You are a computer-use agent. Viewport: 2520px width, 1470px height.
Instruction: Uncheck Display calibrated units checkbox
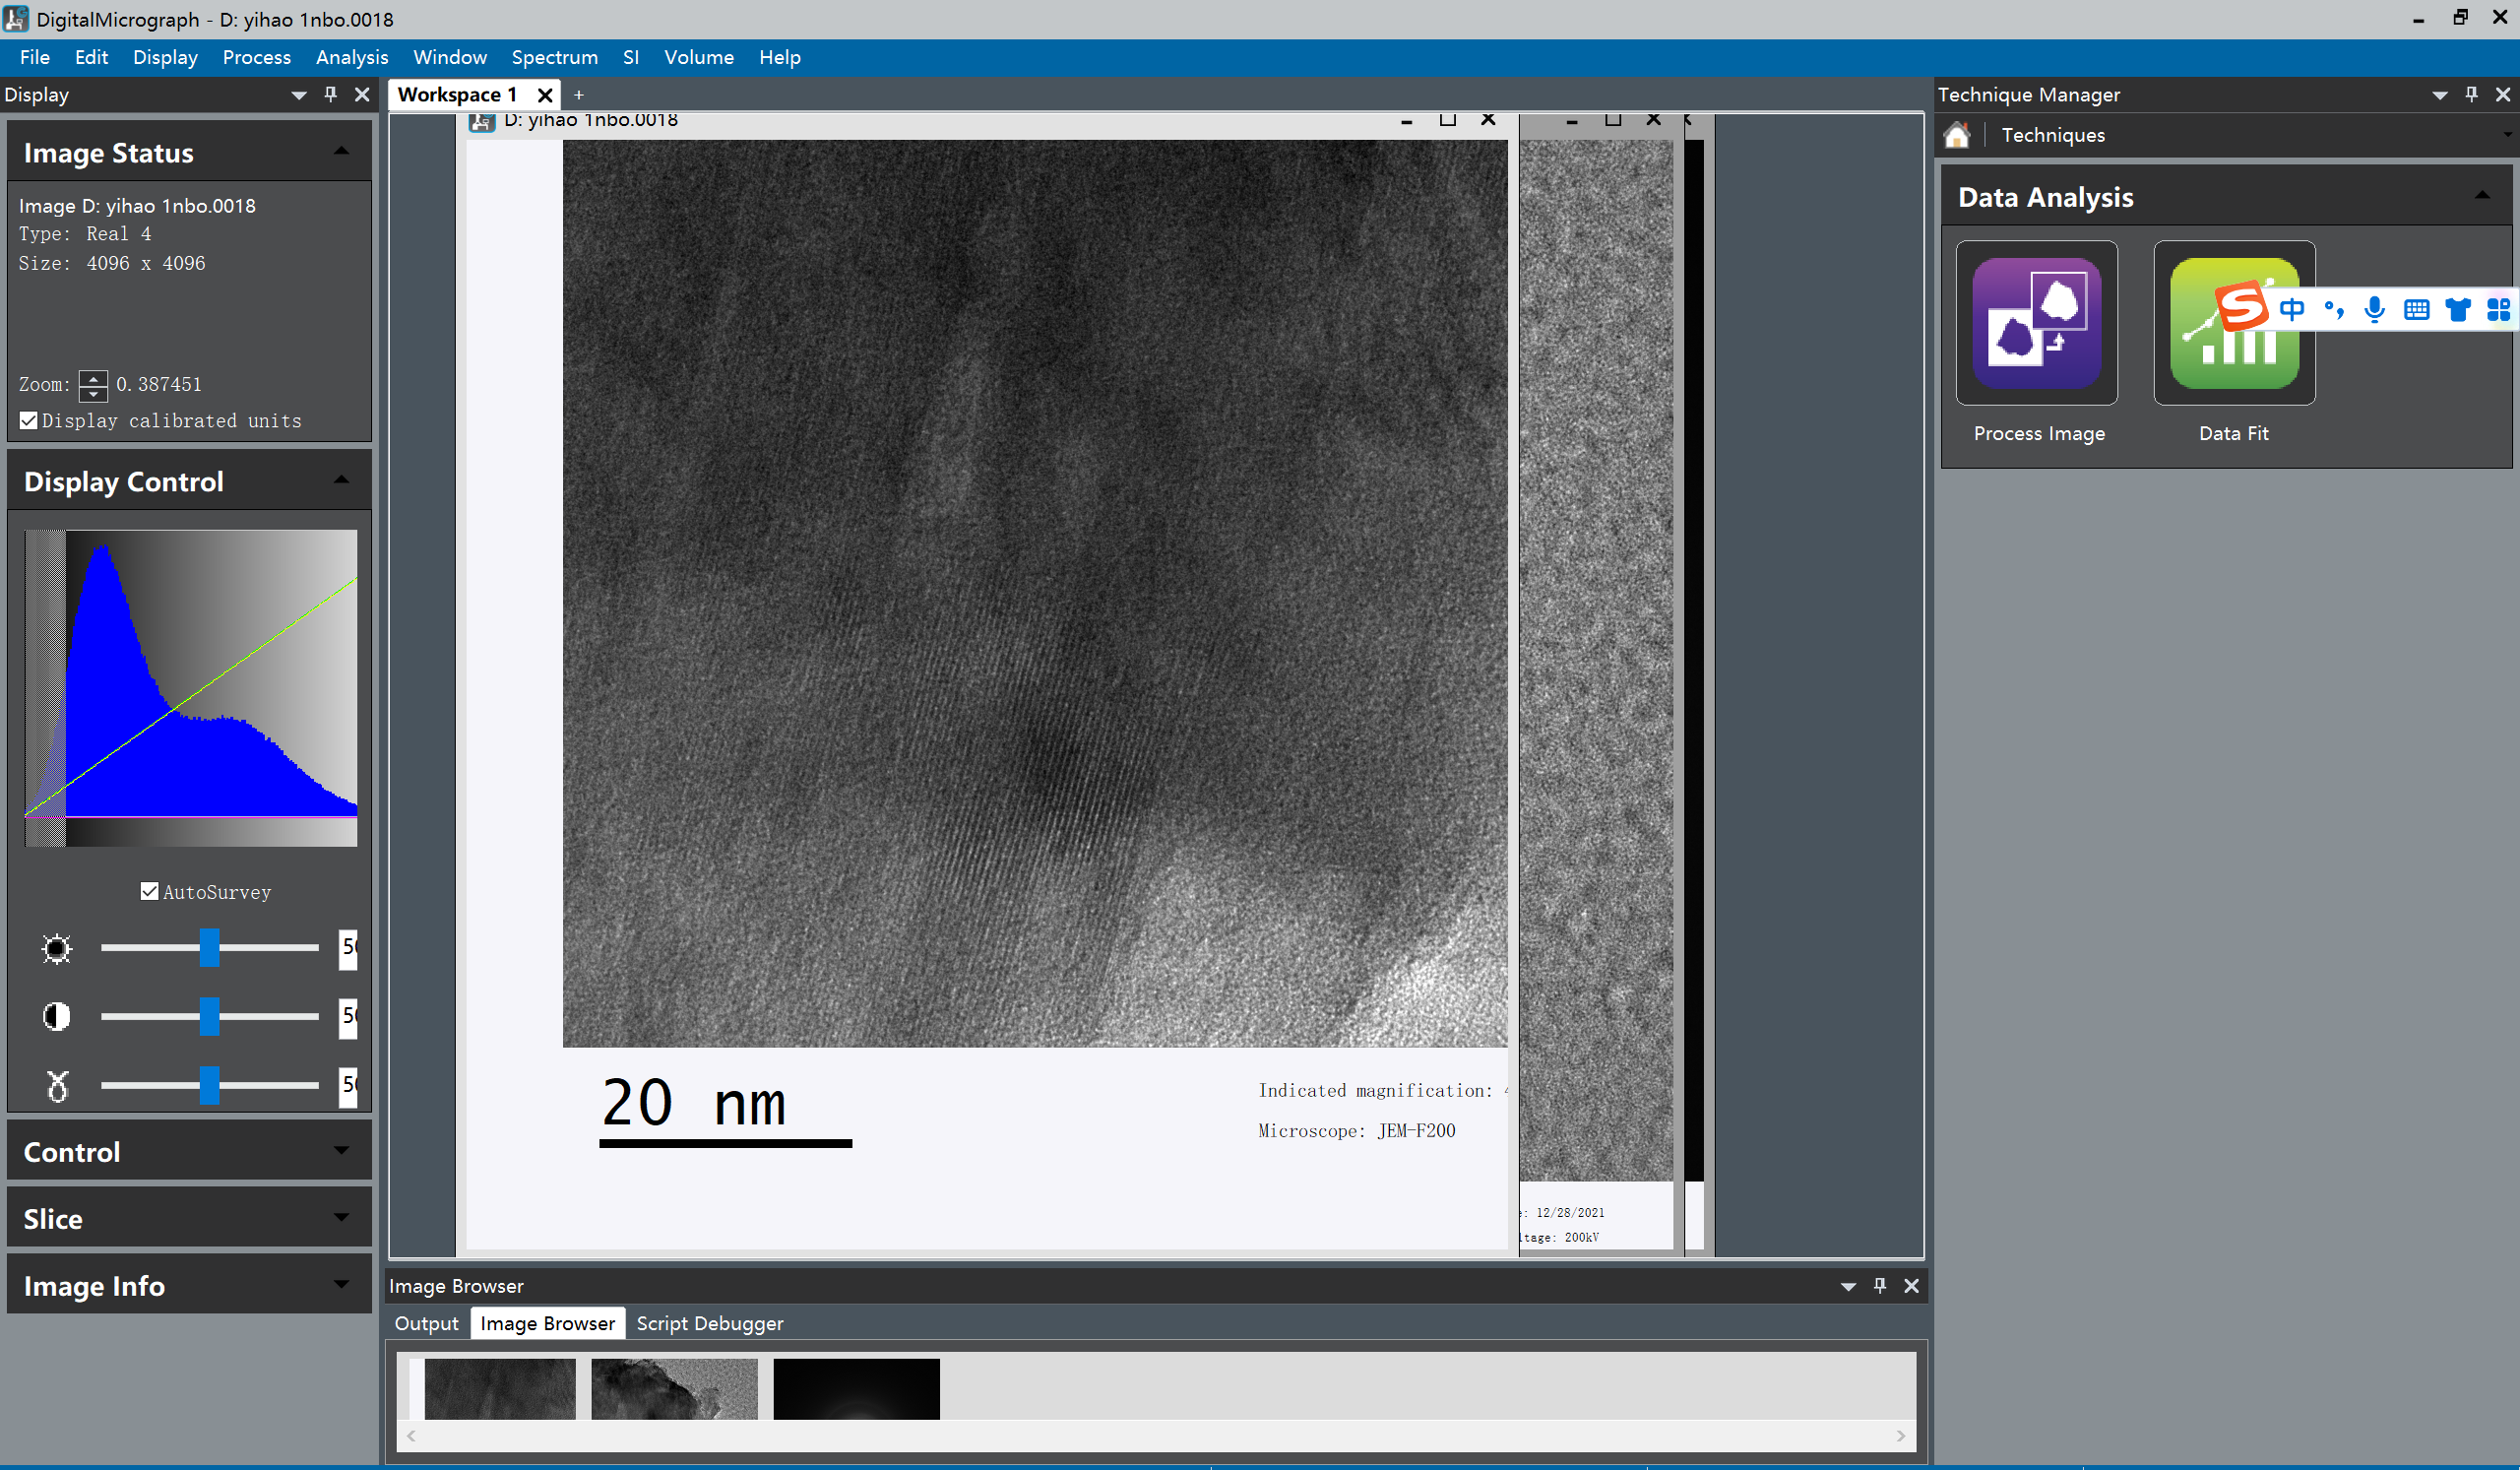click(x=29, y=421)
